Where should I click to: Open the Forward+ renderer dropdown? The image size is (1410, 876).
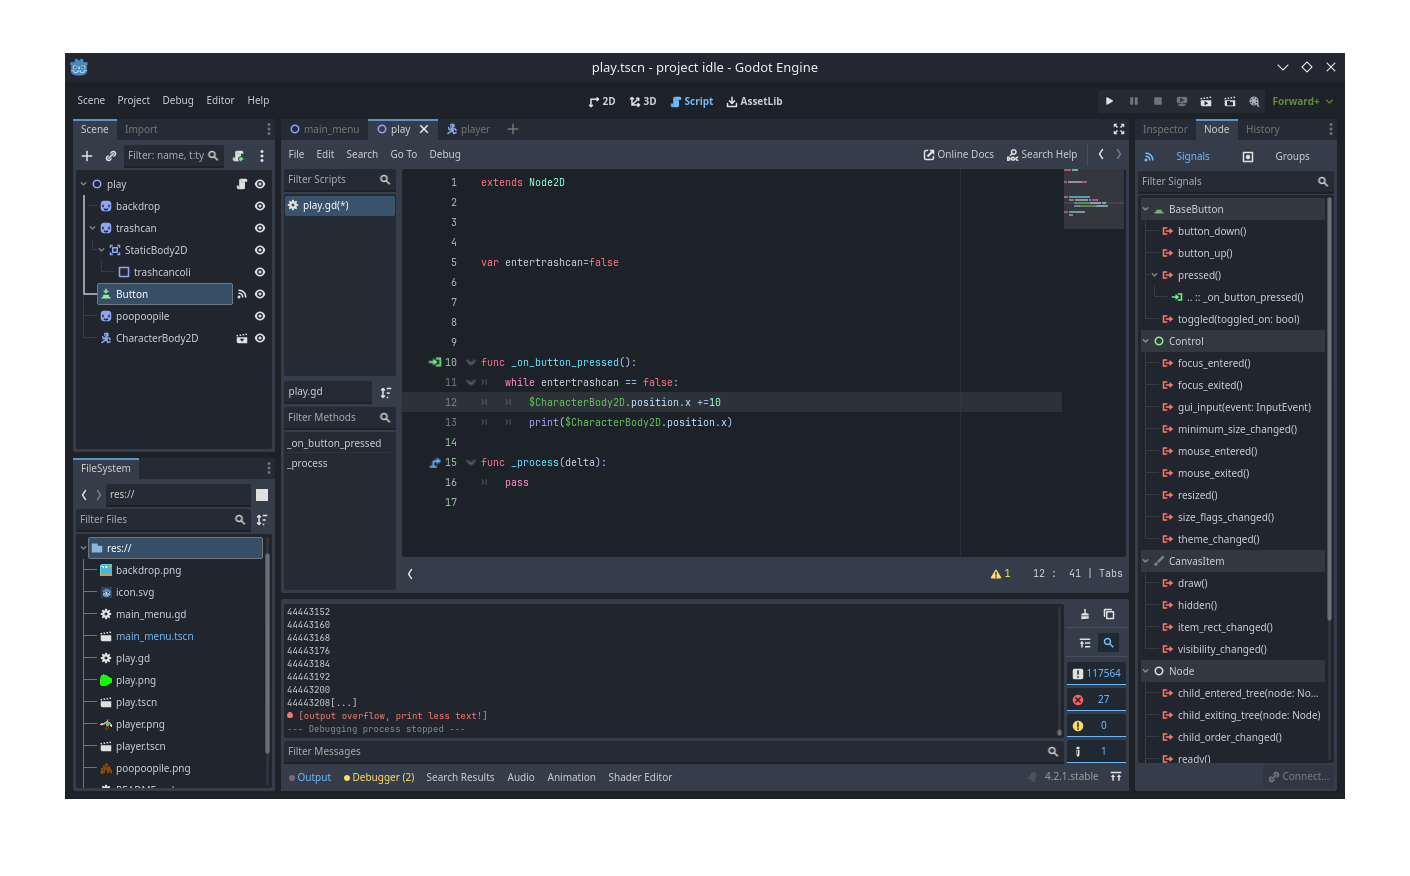[1302, 101]
